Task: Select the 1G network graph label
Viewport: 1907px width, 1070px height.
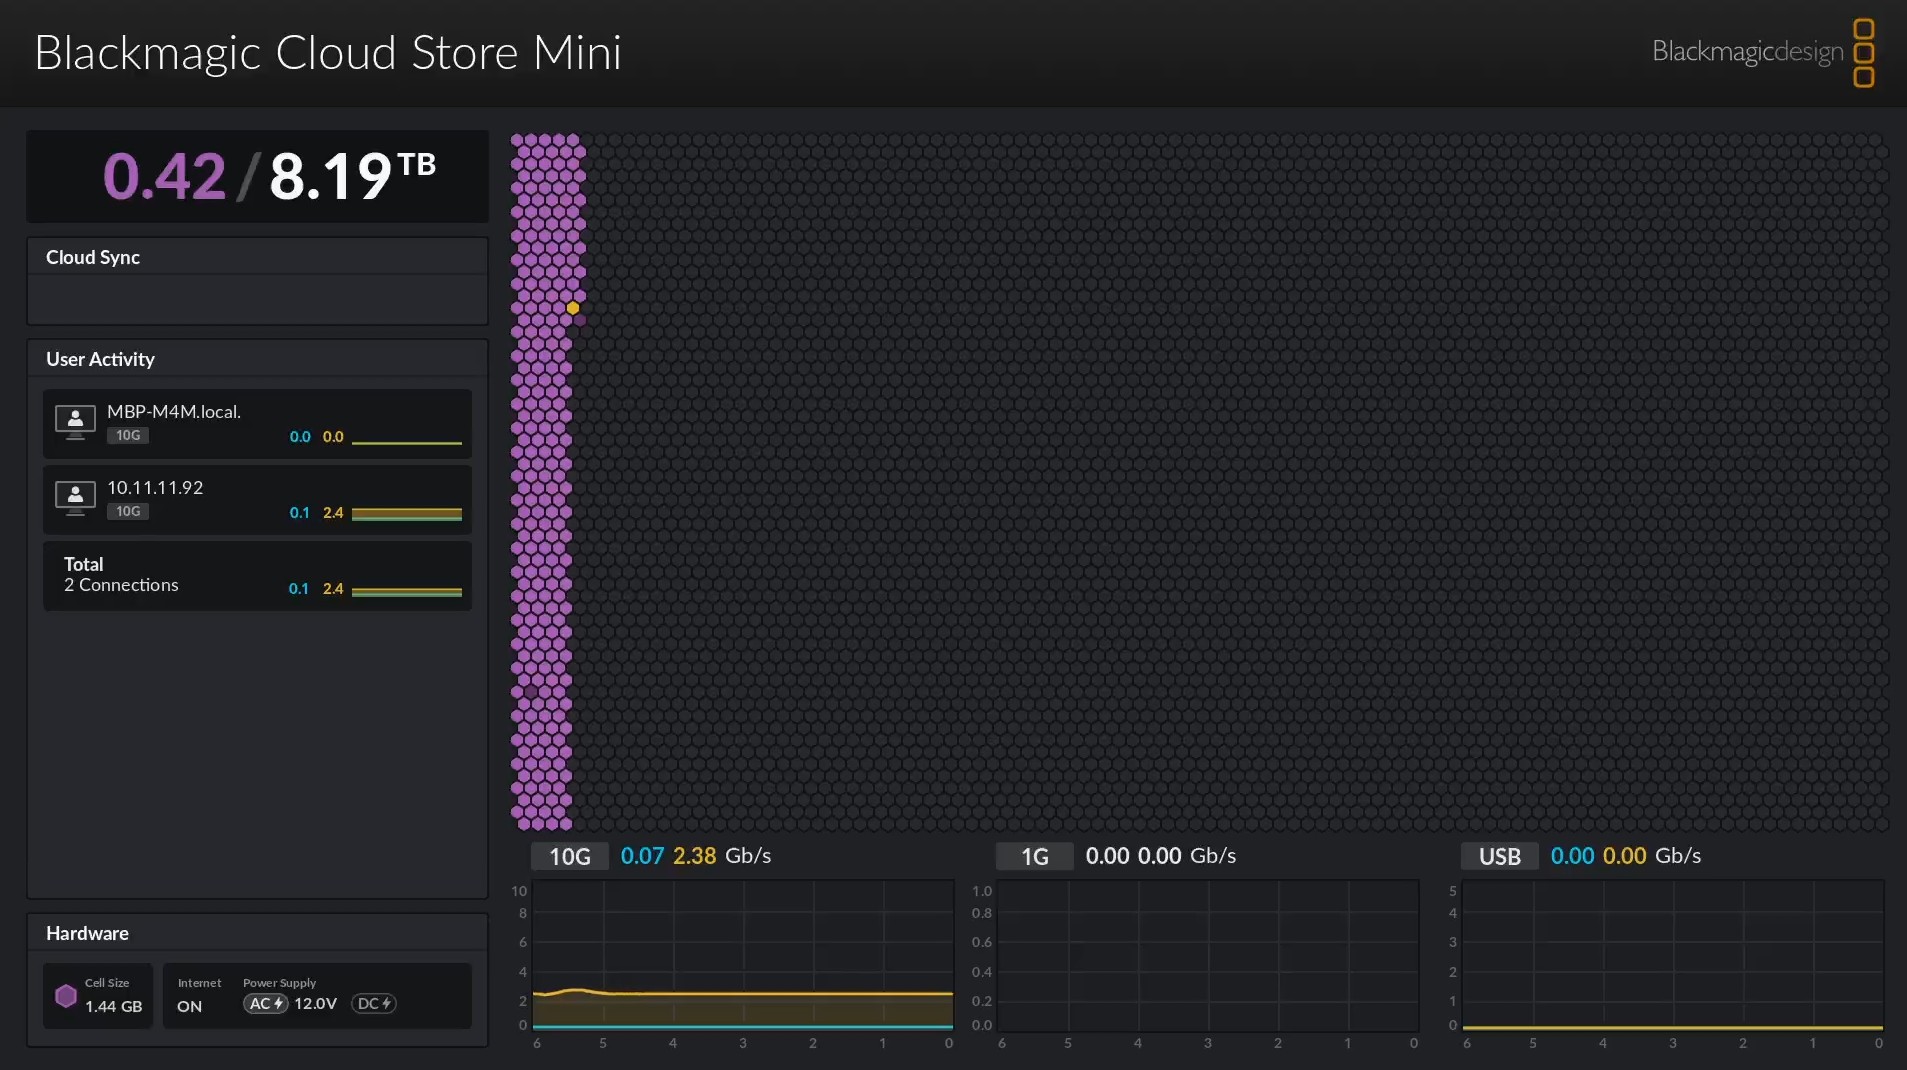Action: [x=1034, y=856]
